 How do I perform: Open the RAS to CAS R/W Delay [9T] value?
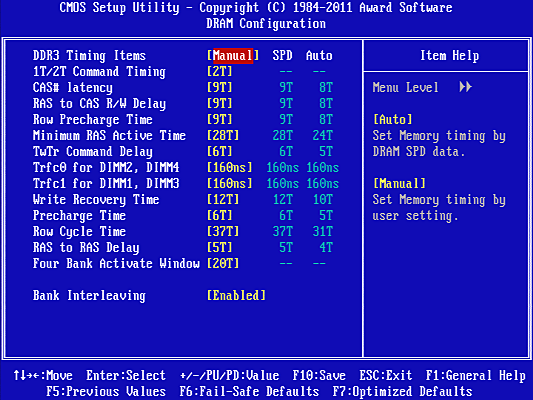tap(220, 104)
